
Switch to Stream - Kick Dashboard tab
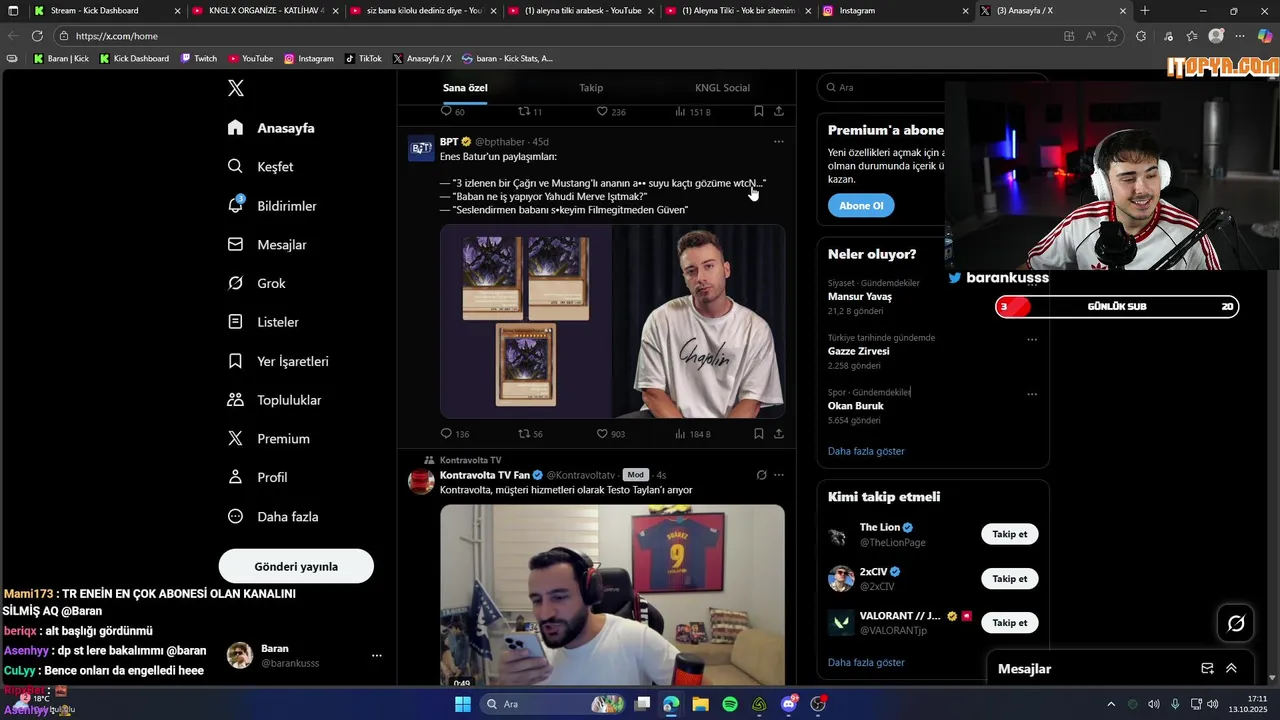click(106, 11)
